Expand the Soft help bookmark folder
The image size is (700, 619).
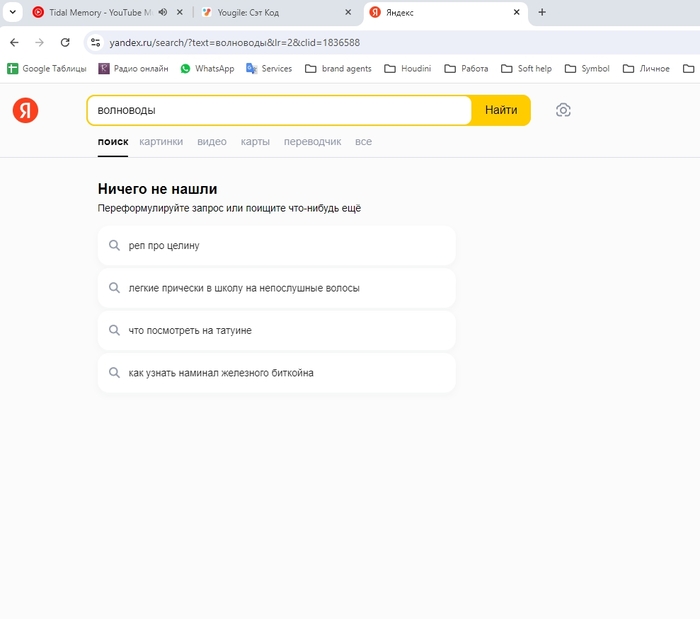tap(526, 69)
